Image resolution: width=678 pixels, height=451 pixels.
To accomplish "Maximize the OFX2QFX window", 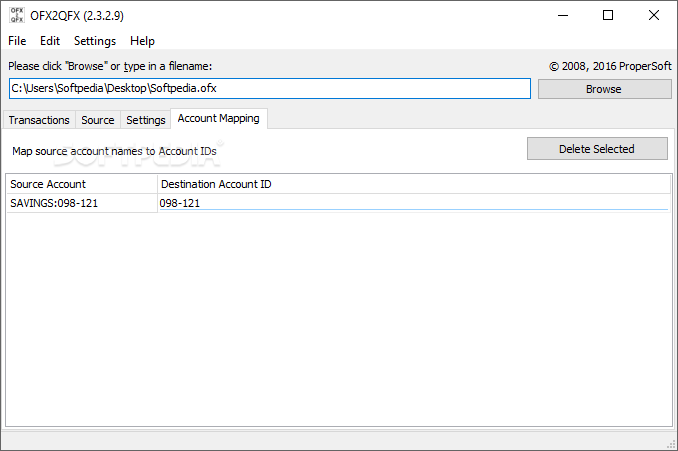I will (x=608, y=16).
